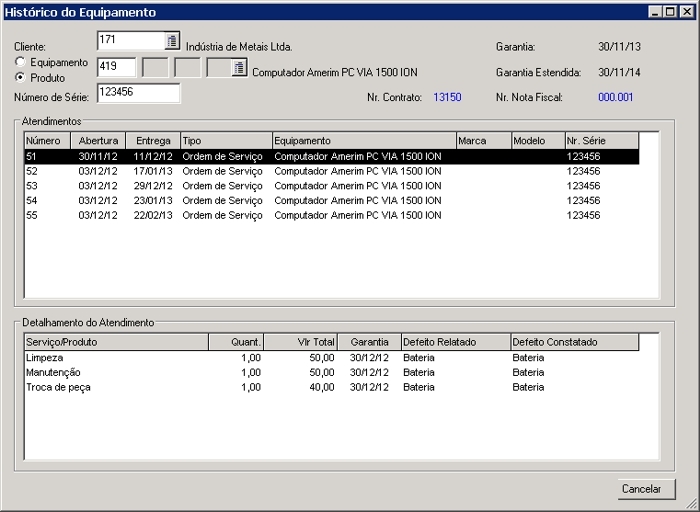The image size is (700, 512).
Task: Select the Produto radio button
Action: [20, 77]
